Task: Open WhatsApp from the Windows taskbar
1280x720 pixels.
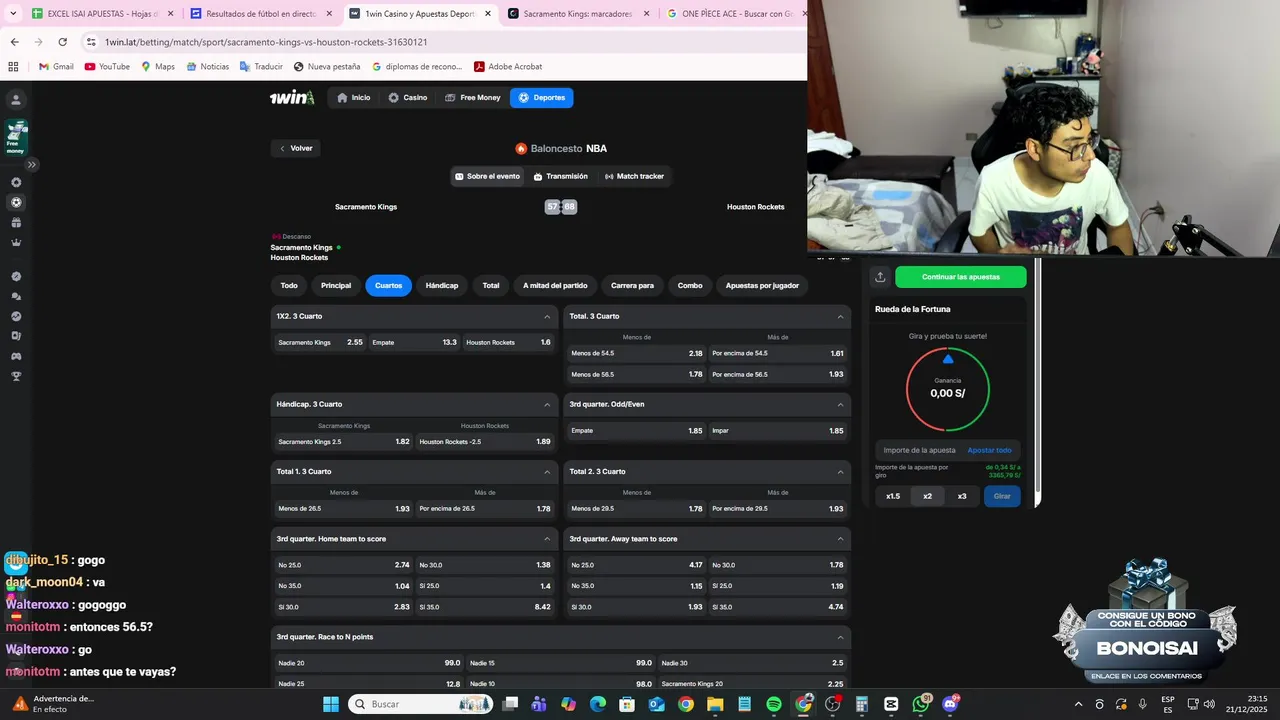Action: (x=921, y=704)
